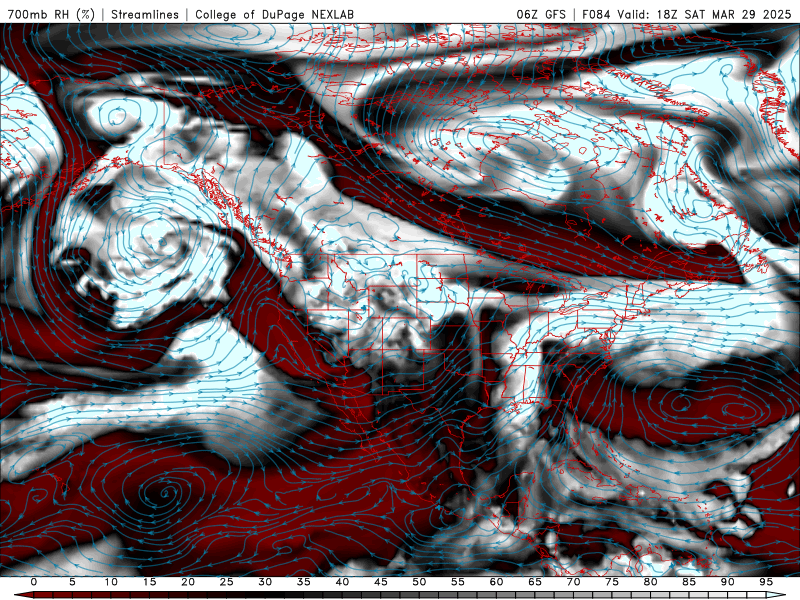
Task: Select the "10" colorbar scale label
Action: pyautogui.click(x=111, y=582)
